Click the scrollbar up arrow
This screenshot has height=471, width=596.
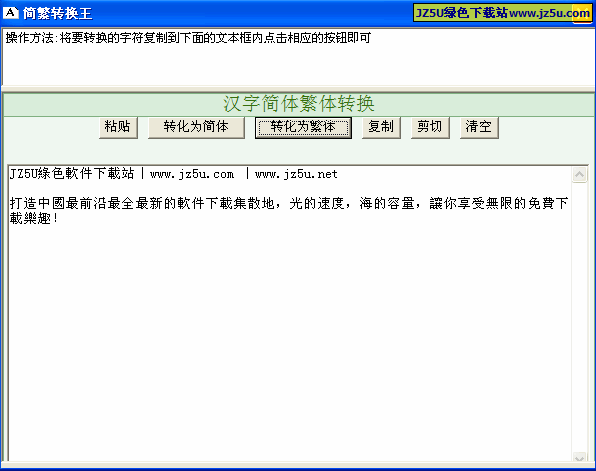[579, 174]
